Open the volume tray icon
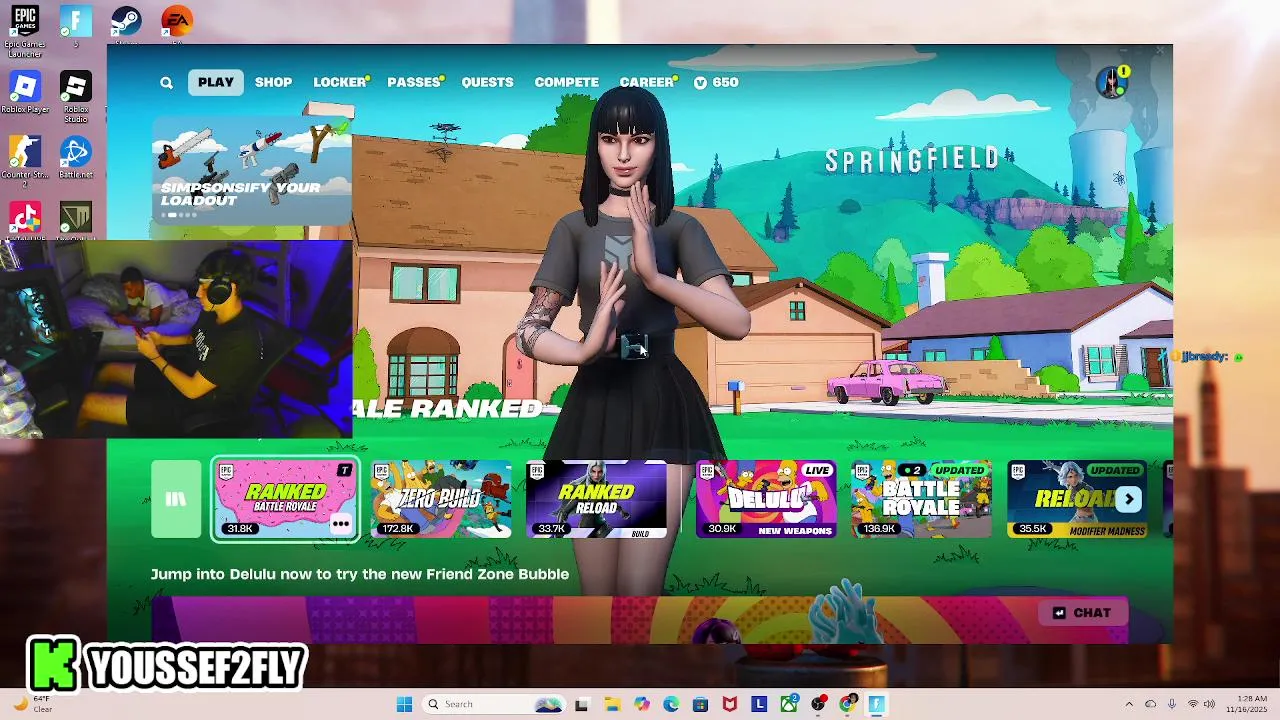This screenshot has width=1280, height=720. [x=1208, y=704]
